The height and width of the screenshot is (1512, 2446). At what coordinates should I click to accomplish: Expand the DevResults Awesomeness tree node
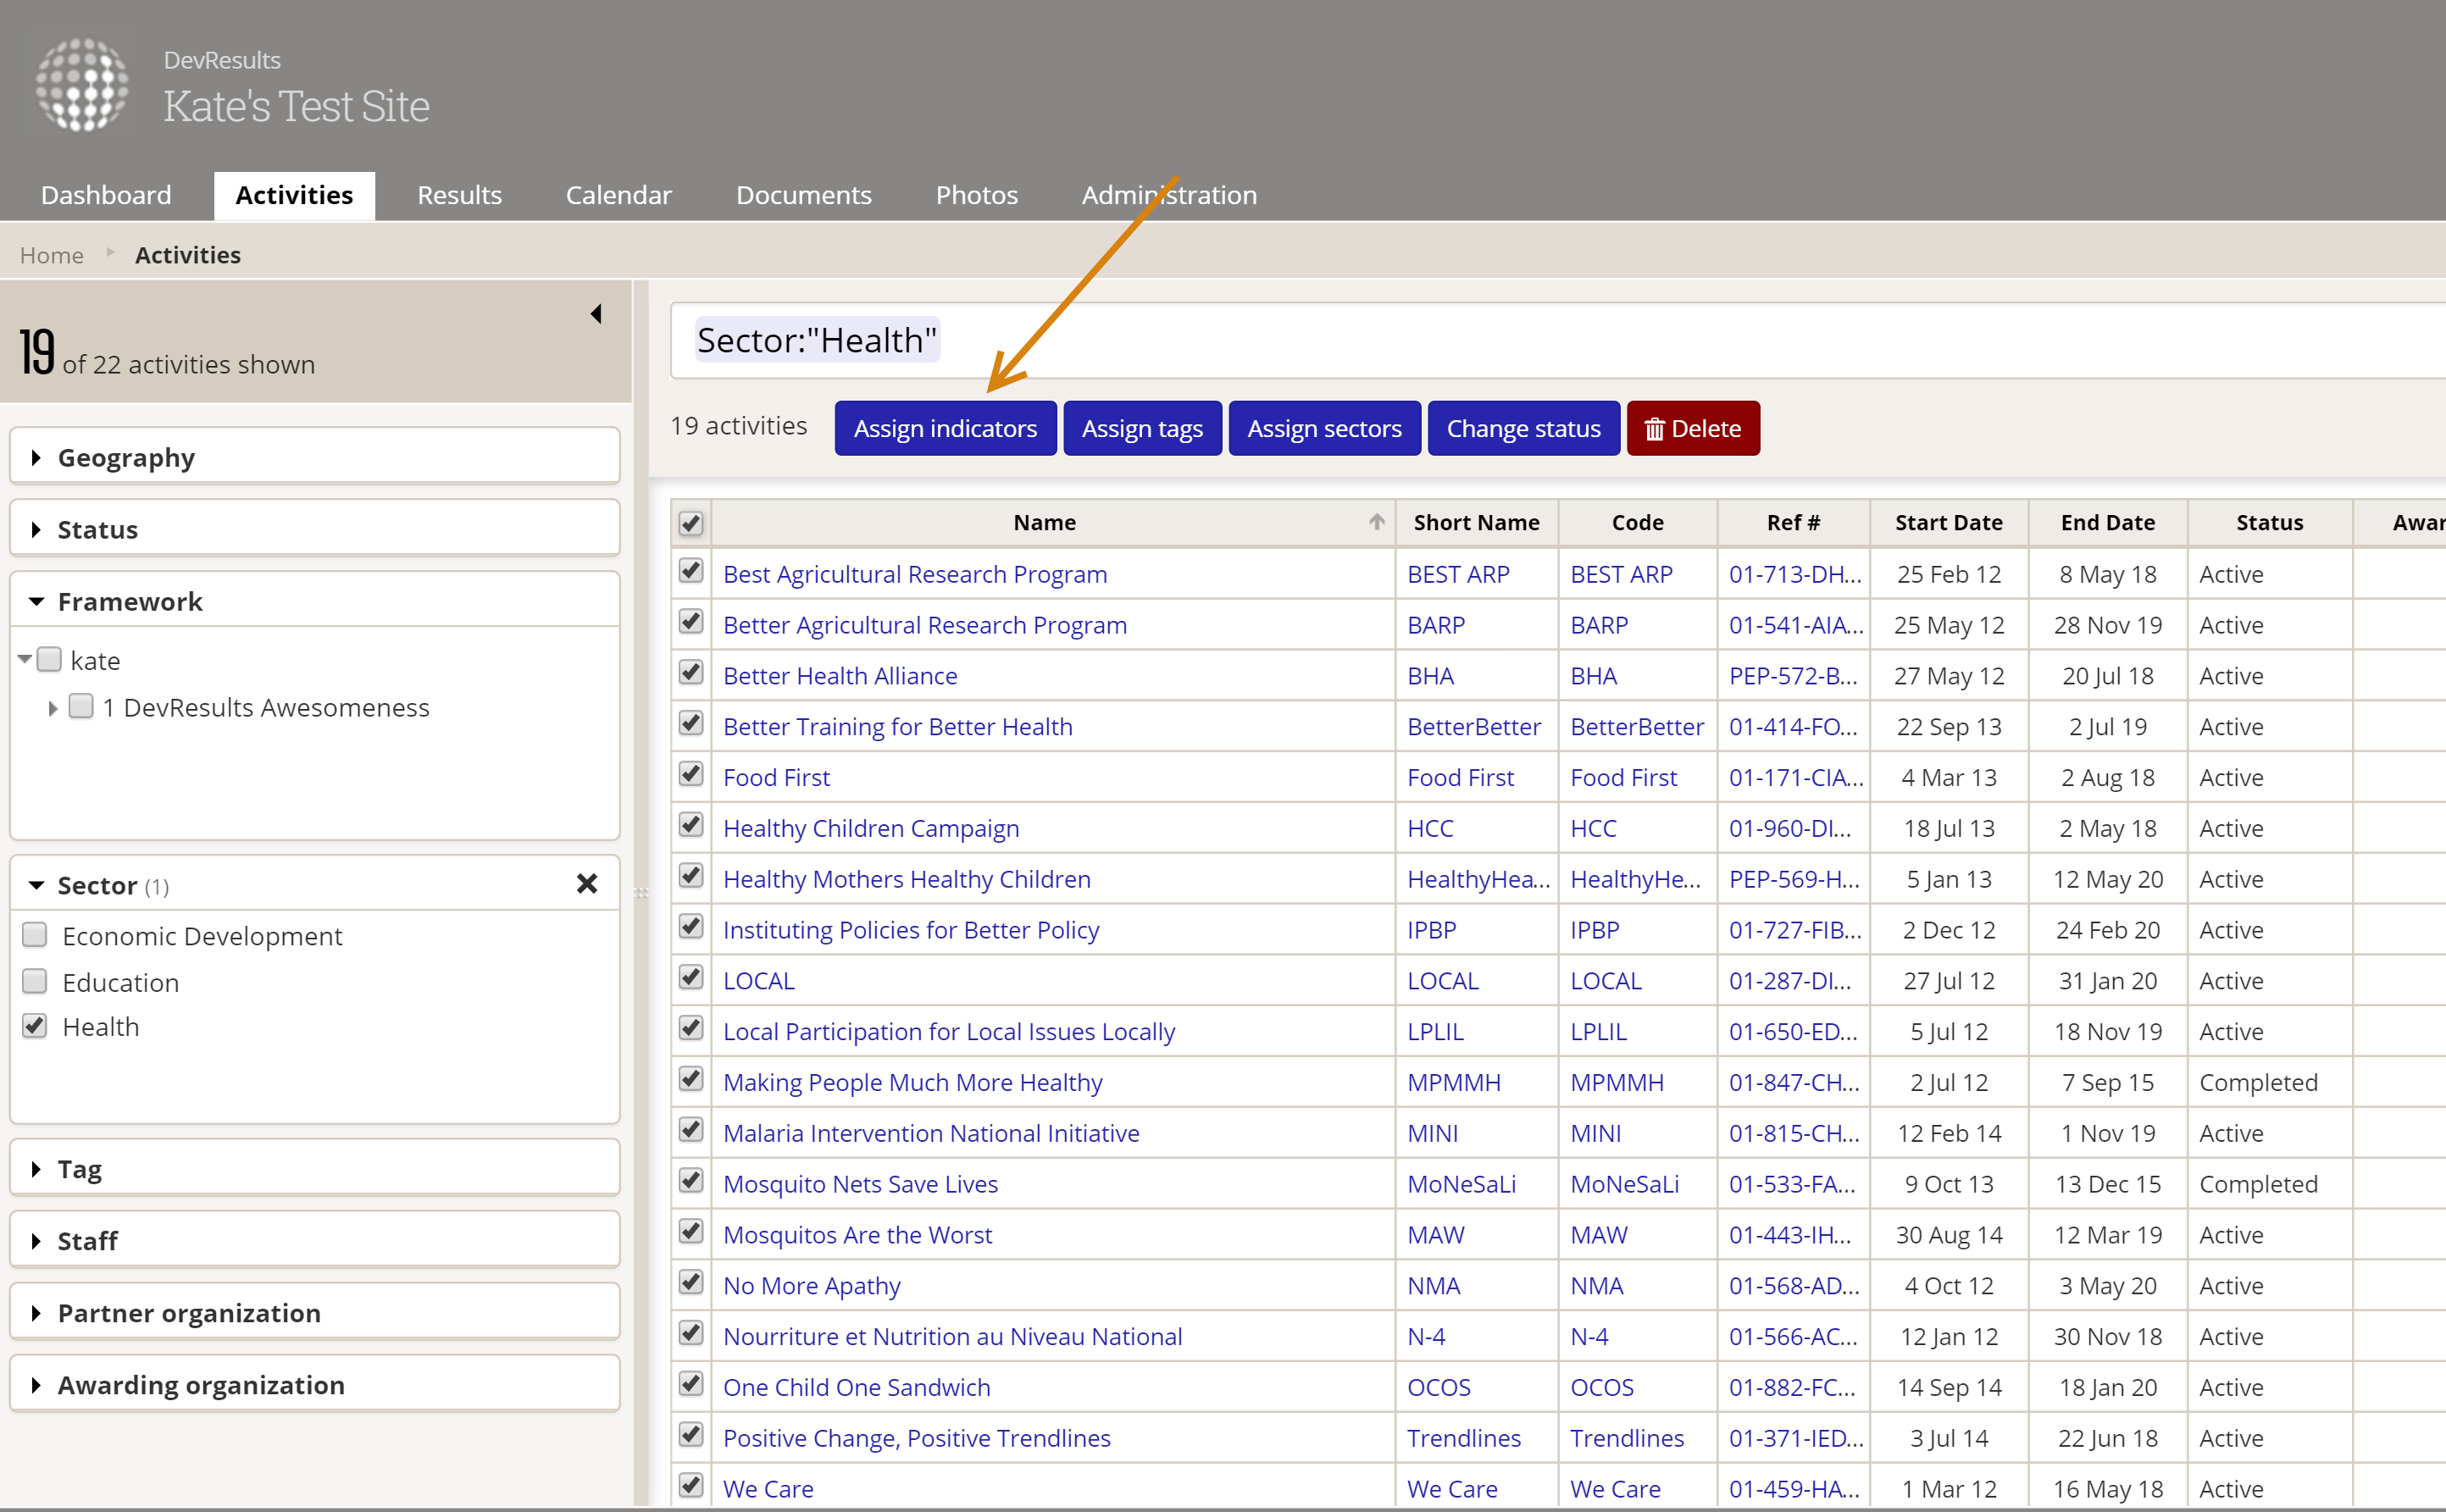tap(53, 708)
